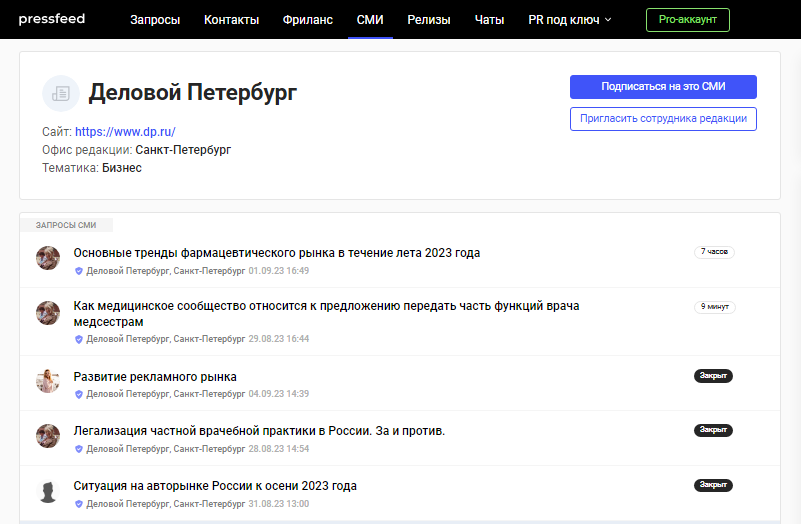Click verified shield icon dated 01.09.23
Image resolution: width=801 pixels, height=524 pixels.
pyautogui.click(x=79, y=271)
